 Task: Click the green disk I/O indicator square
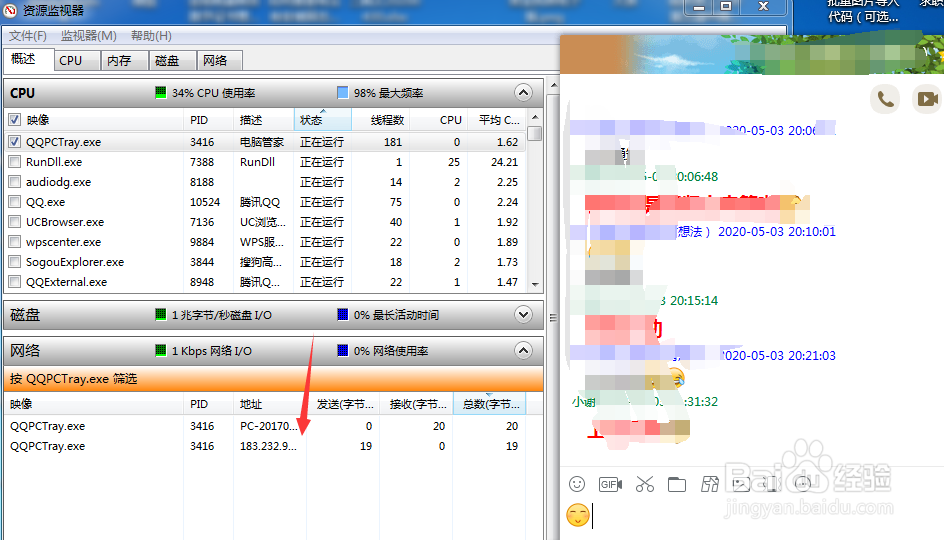pos(160,314)
